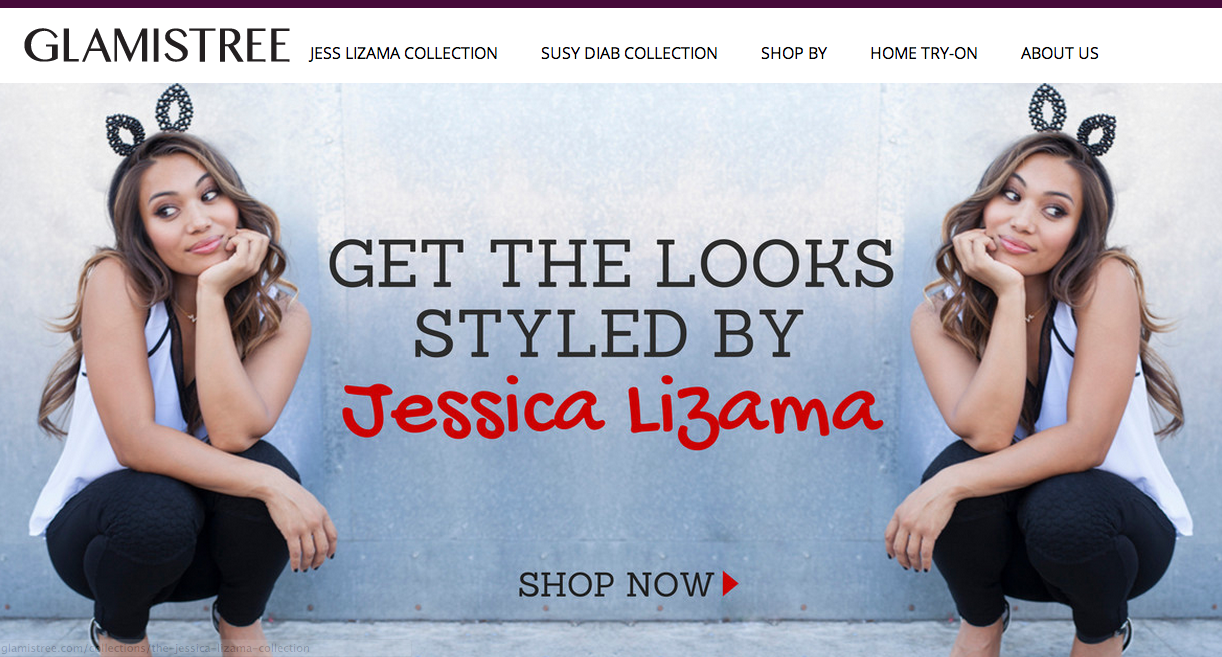This screenshot has height=657, width=1222.
Task: Go to the Home Try-On page
Action: tap(924, 53)
